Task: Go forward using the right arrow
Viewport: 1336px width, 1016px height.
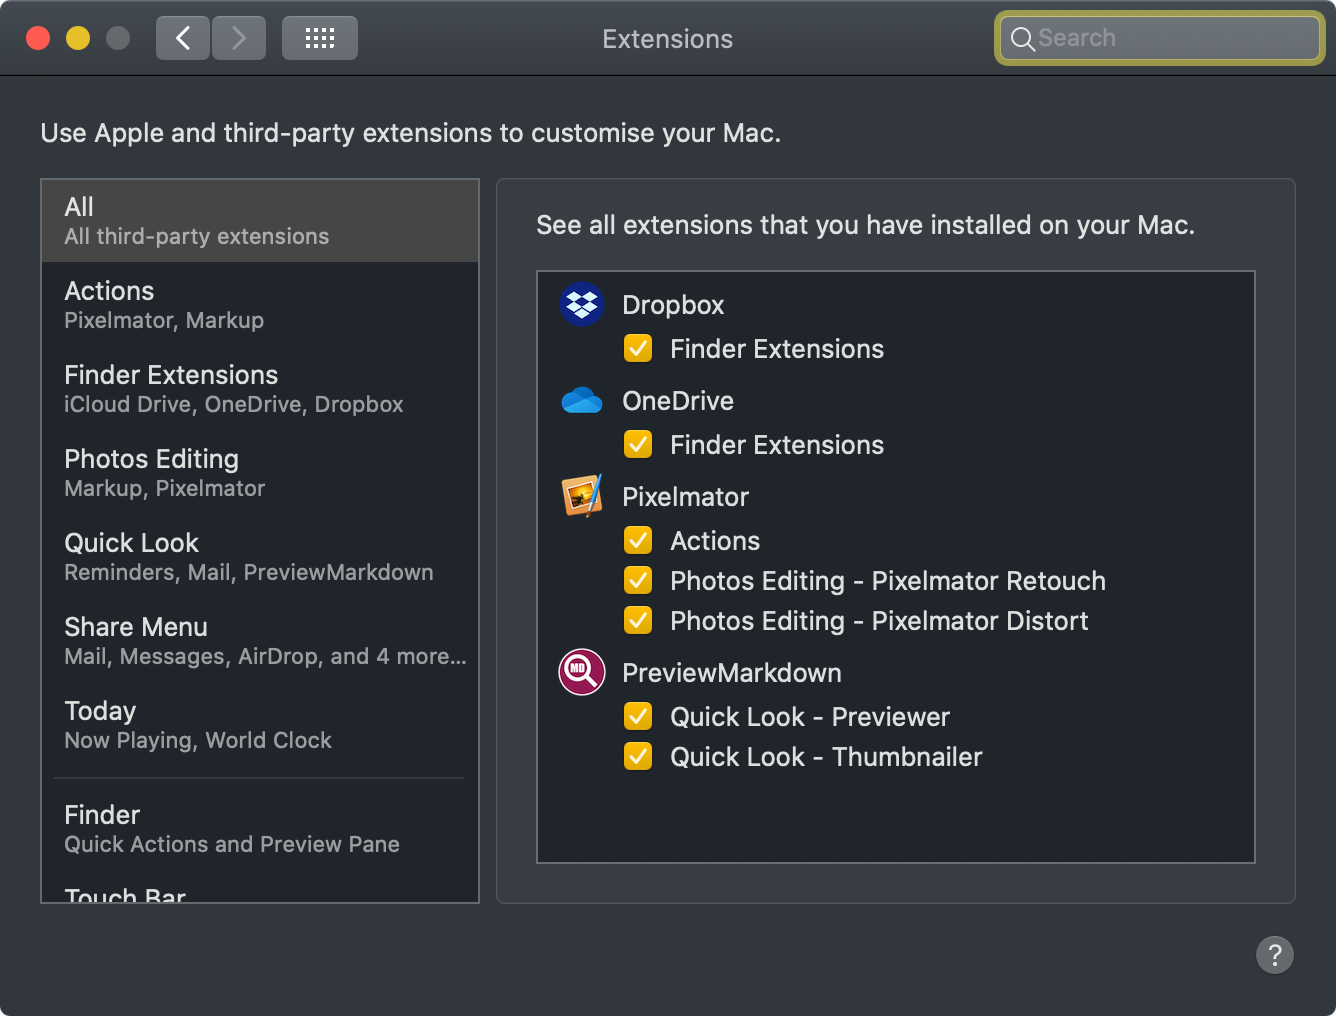Action: 239,39
